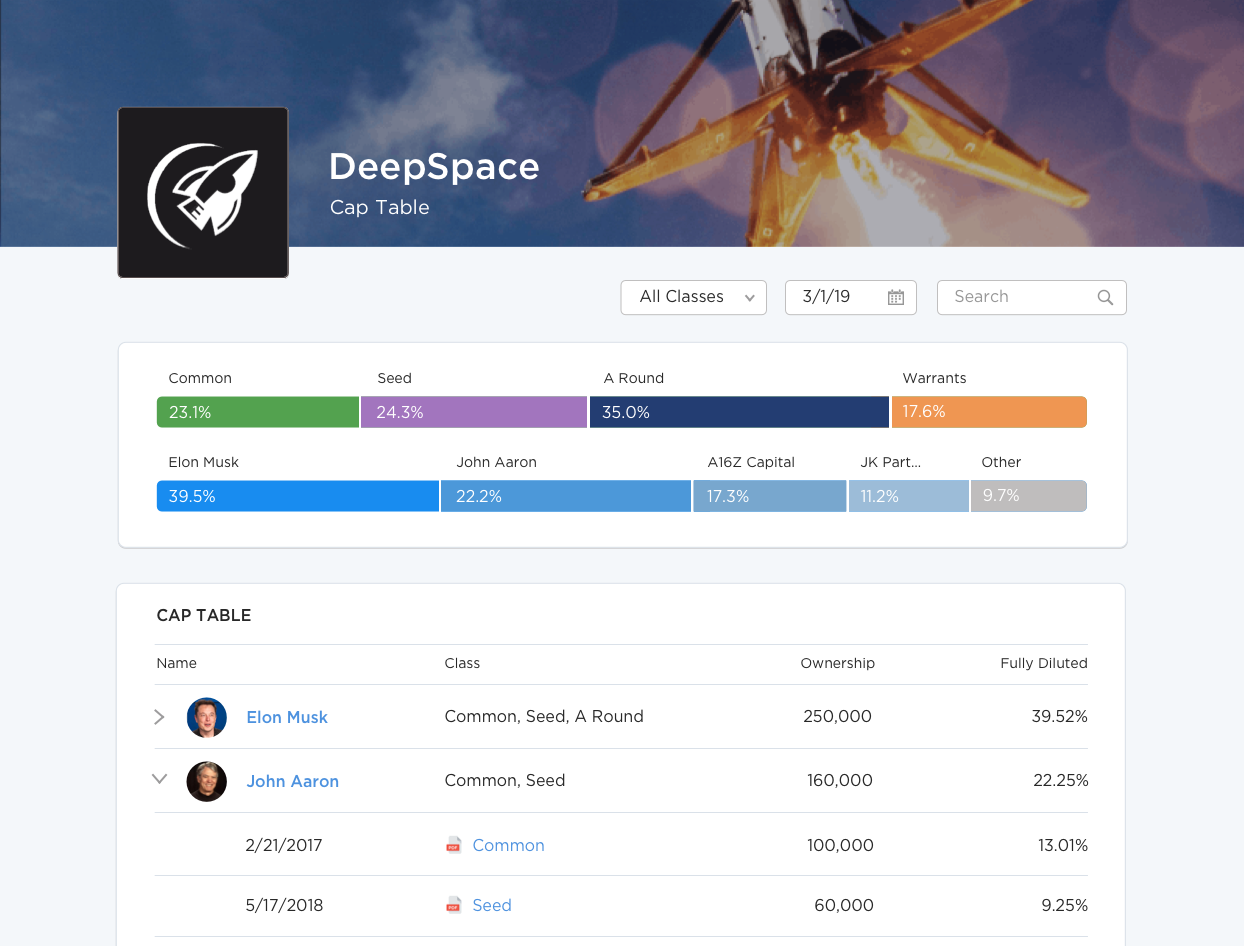
Task: Click the 160,000 ownership value
Action: pyautogui.click(x=840, y=780)
